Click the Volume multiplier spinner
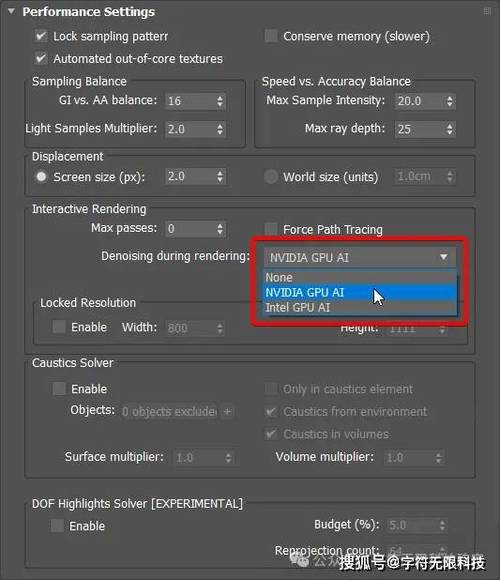Image resolution: width=500 pixels, height=580 pixels. tap(439, 458)
